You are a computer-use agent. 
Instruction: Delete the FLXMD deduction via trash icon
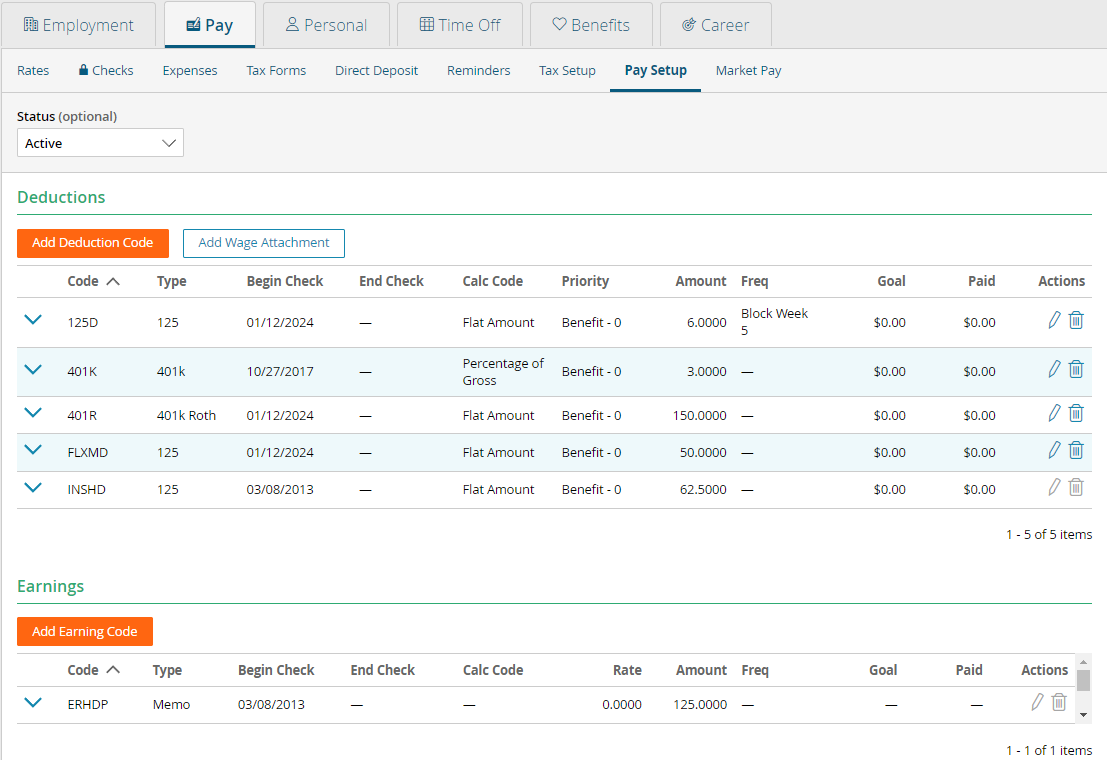click(x=1076, y=450)
